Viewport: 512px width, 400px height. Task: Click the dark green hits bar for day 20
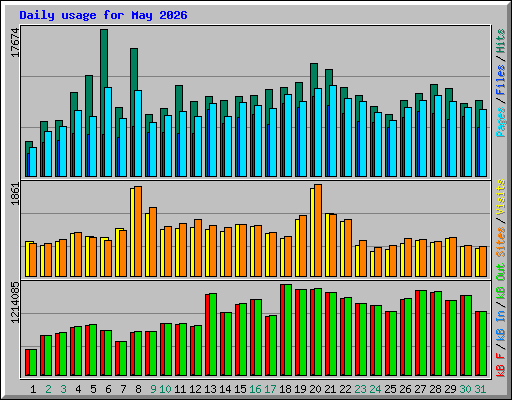coord(314,76)
